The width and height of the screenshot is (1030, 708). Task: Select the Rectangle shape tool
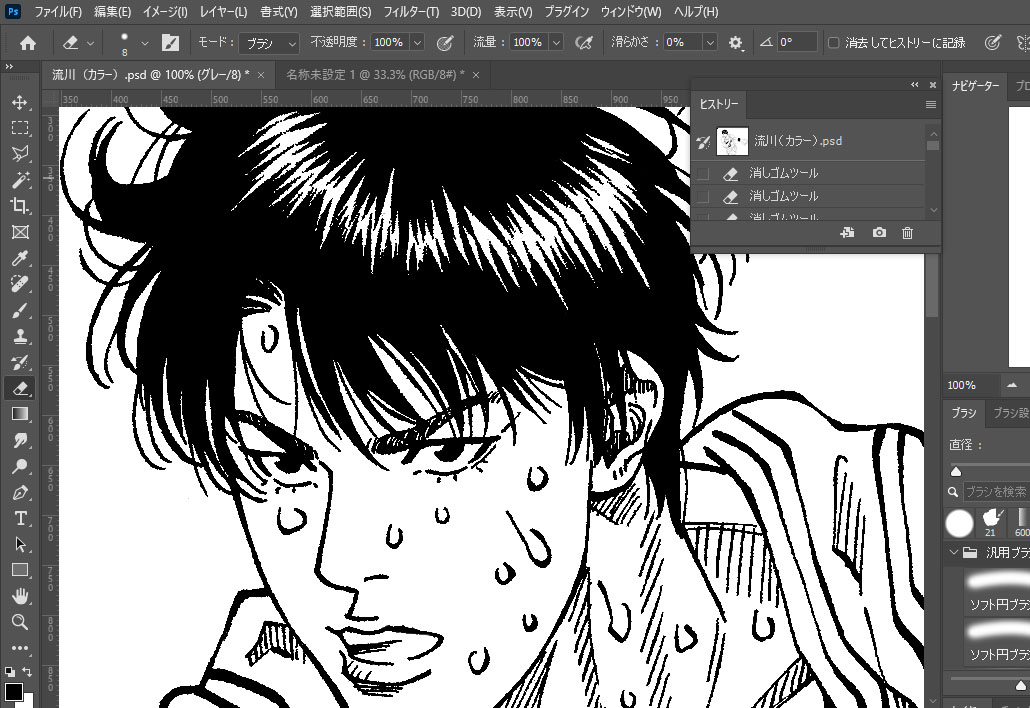(20, 570)
